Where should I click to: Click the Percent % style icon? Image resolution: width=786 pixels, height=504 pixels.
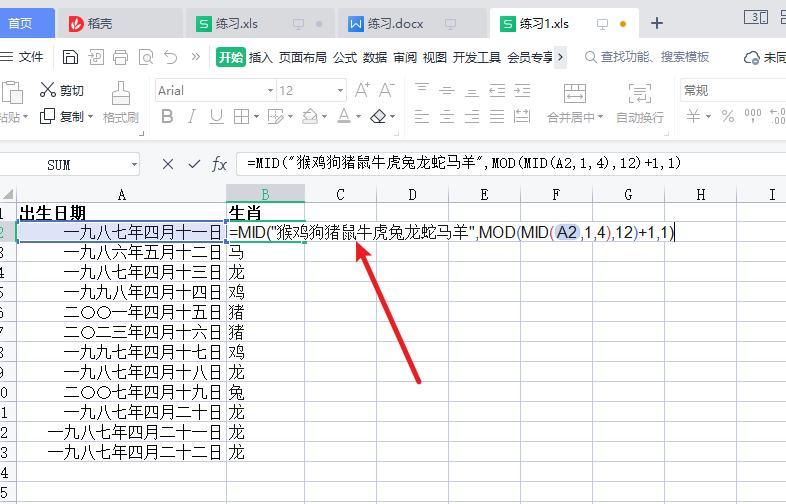pos(727,116)
